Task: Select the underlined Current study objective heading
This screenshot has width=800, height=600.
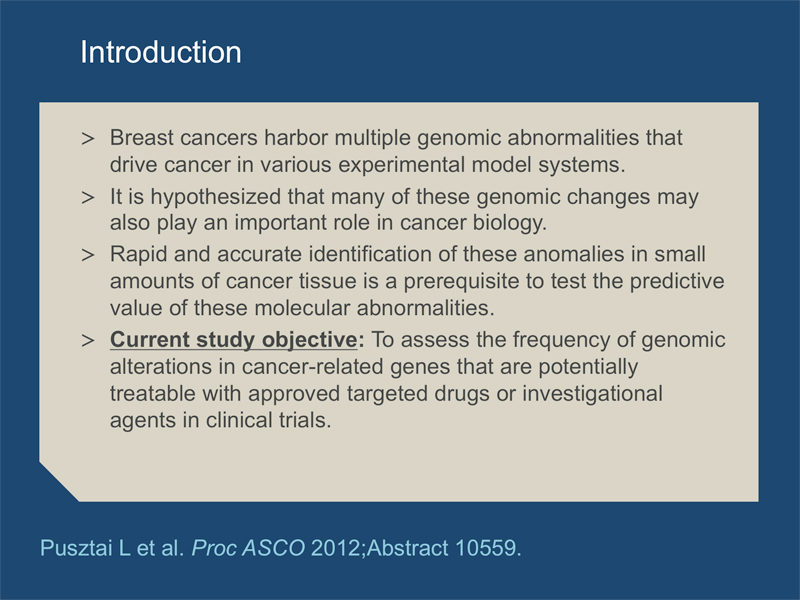Action: (237, 340)
